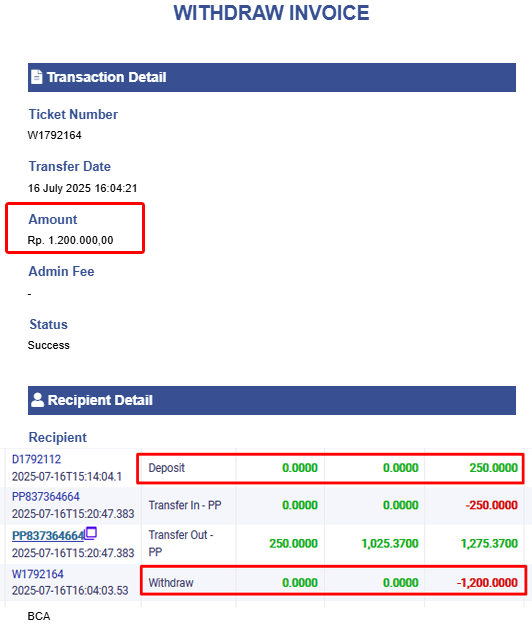Viewport: 532px width, 628px height.
Task: Click the copy icon next to PP837364664
Action: (x=91, y=533)
